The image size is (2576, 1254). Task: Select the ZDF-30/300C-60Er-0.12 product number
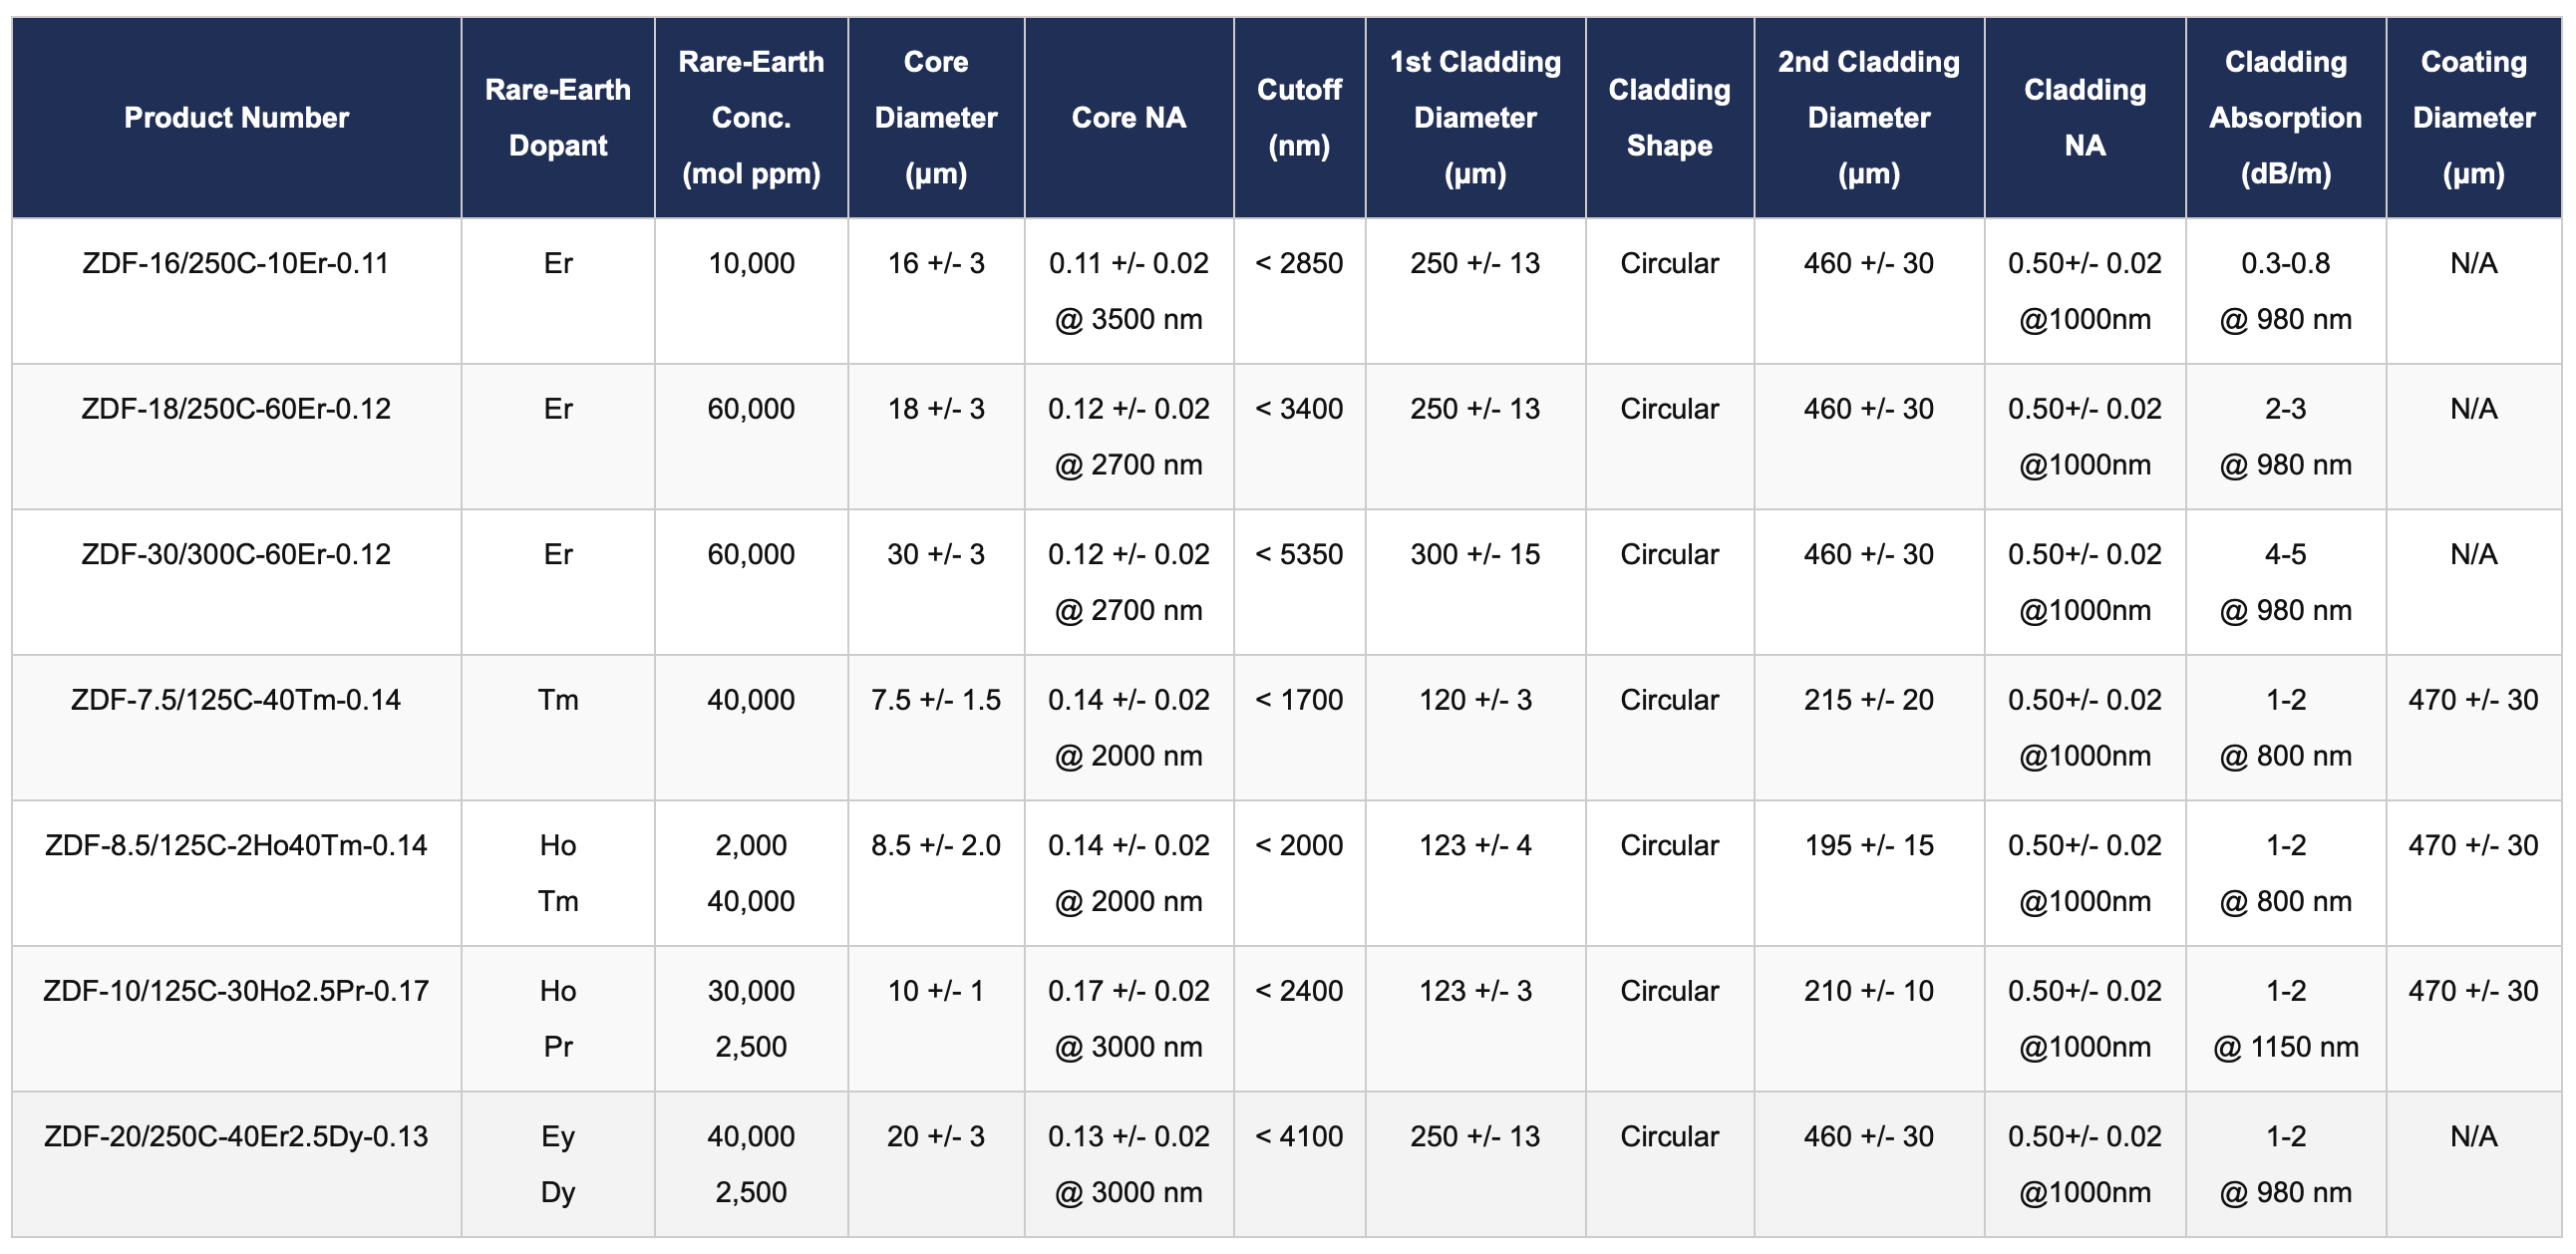tap(235, 555)
